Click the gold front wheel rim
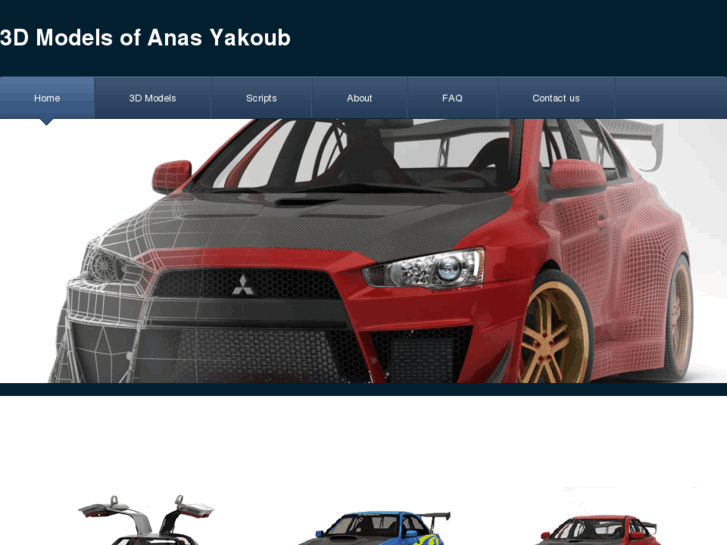Viewport: 727px width, 545px height. [555, 333]
